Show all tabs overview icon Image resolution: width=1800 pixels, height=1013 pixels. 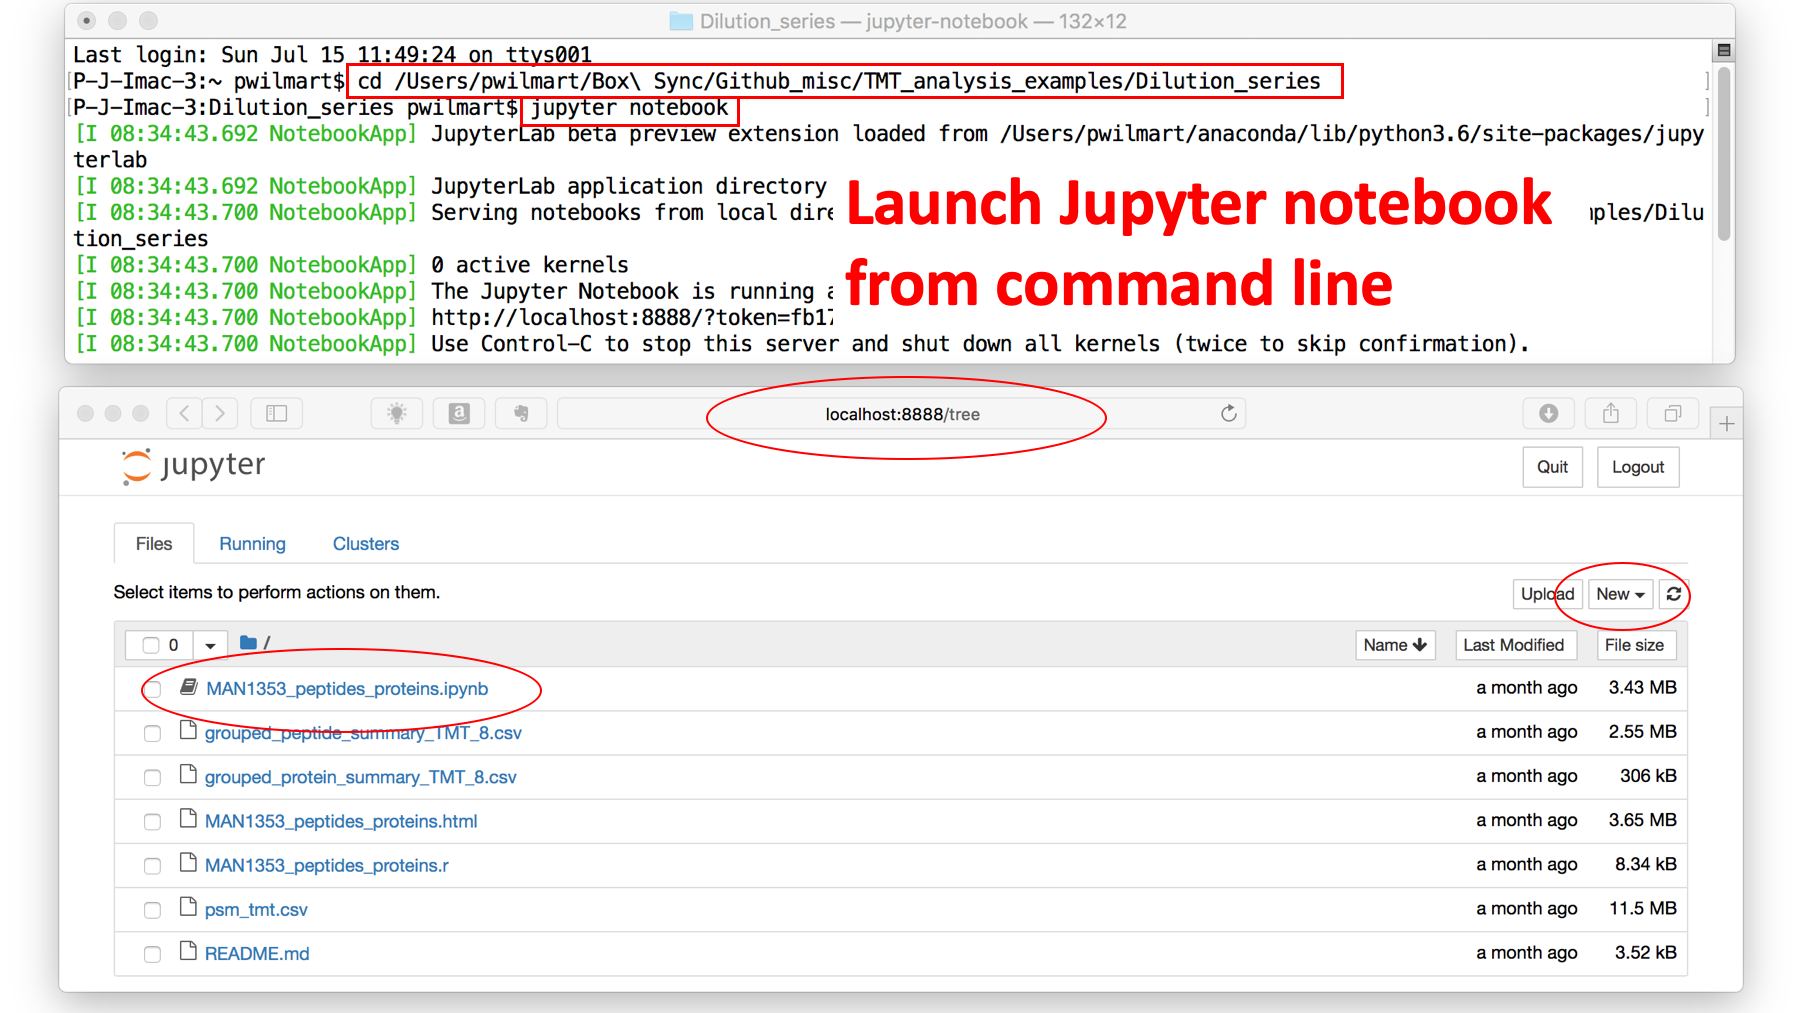1672,413
